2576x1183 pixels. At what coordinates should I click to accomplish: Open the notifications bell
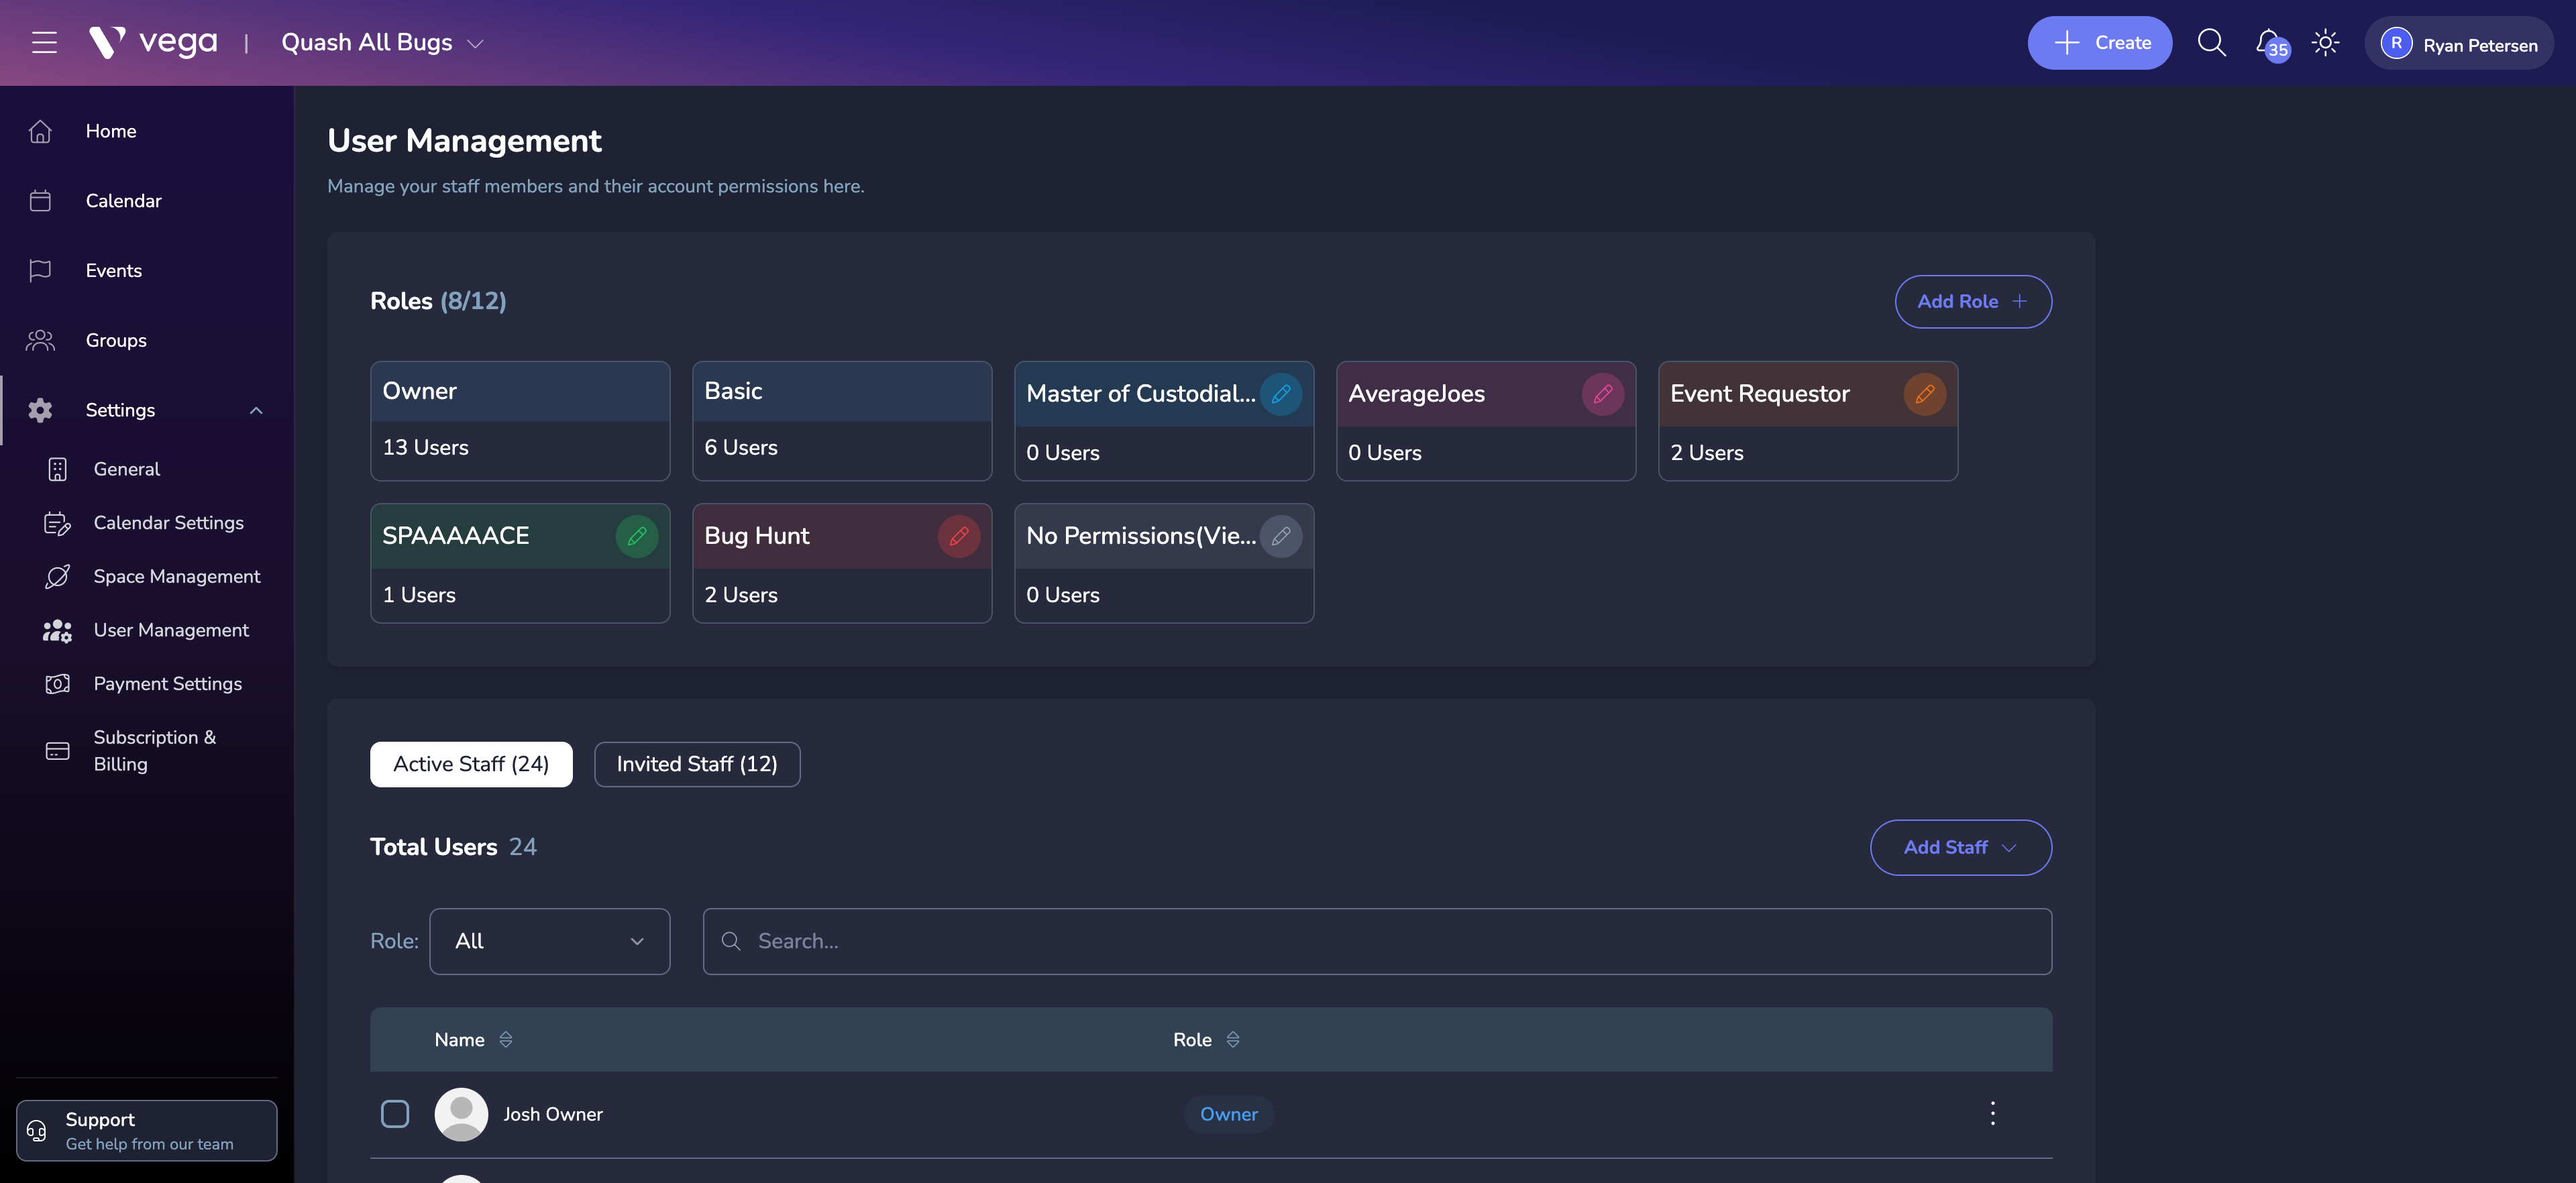(x=2268, y=42)
